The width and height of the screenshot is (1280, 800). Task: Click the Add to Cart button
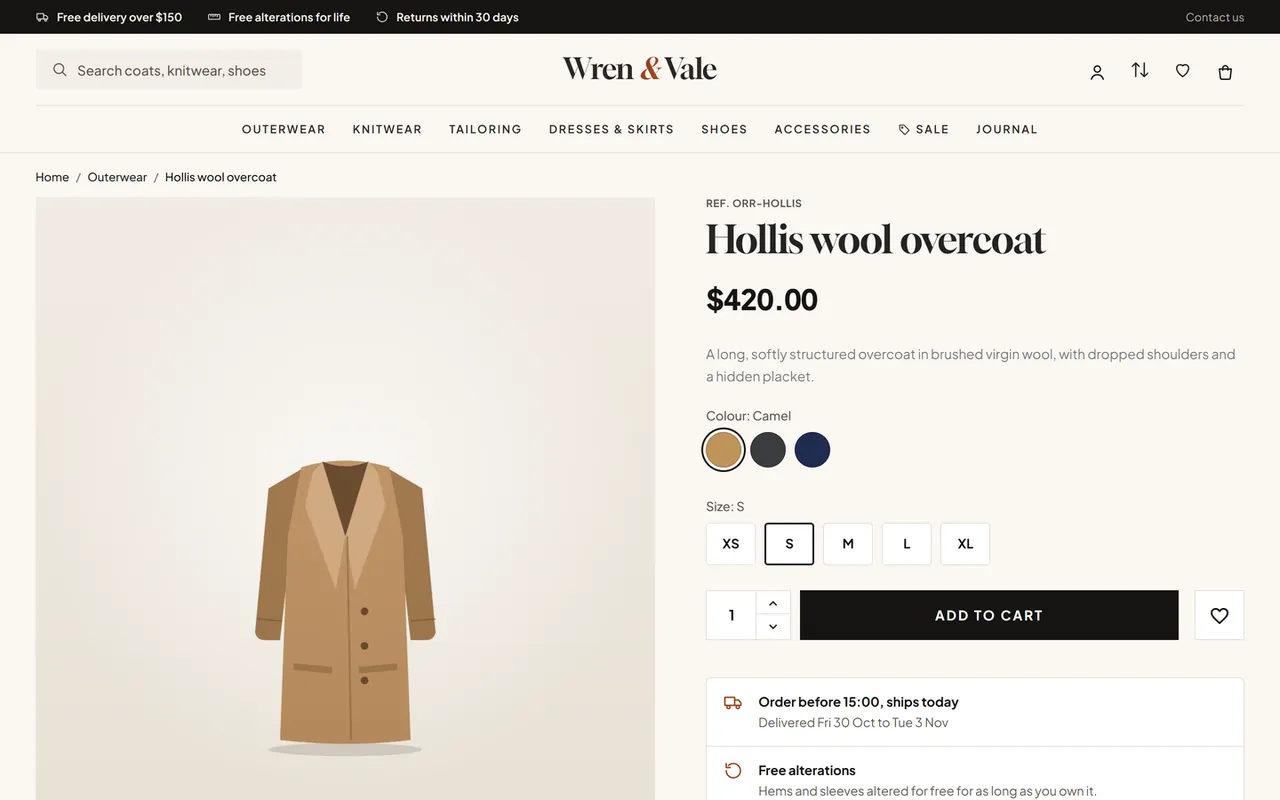click(x=989, y=615)
